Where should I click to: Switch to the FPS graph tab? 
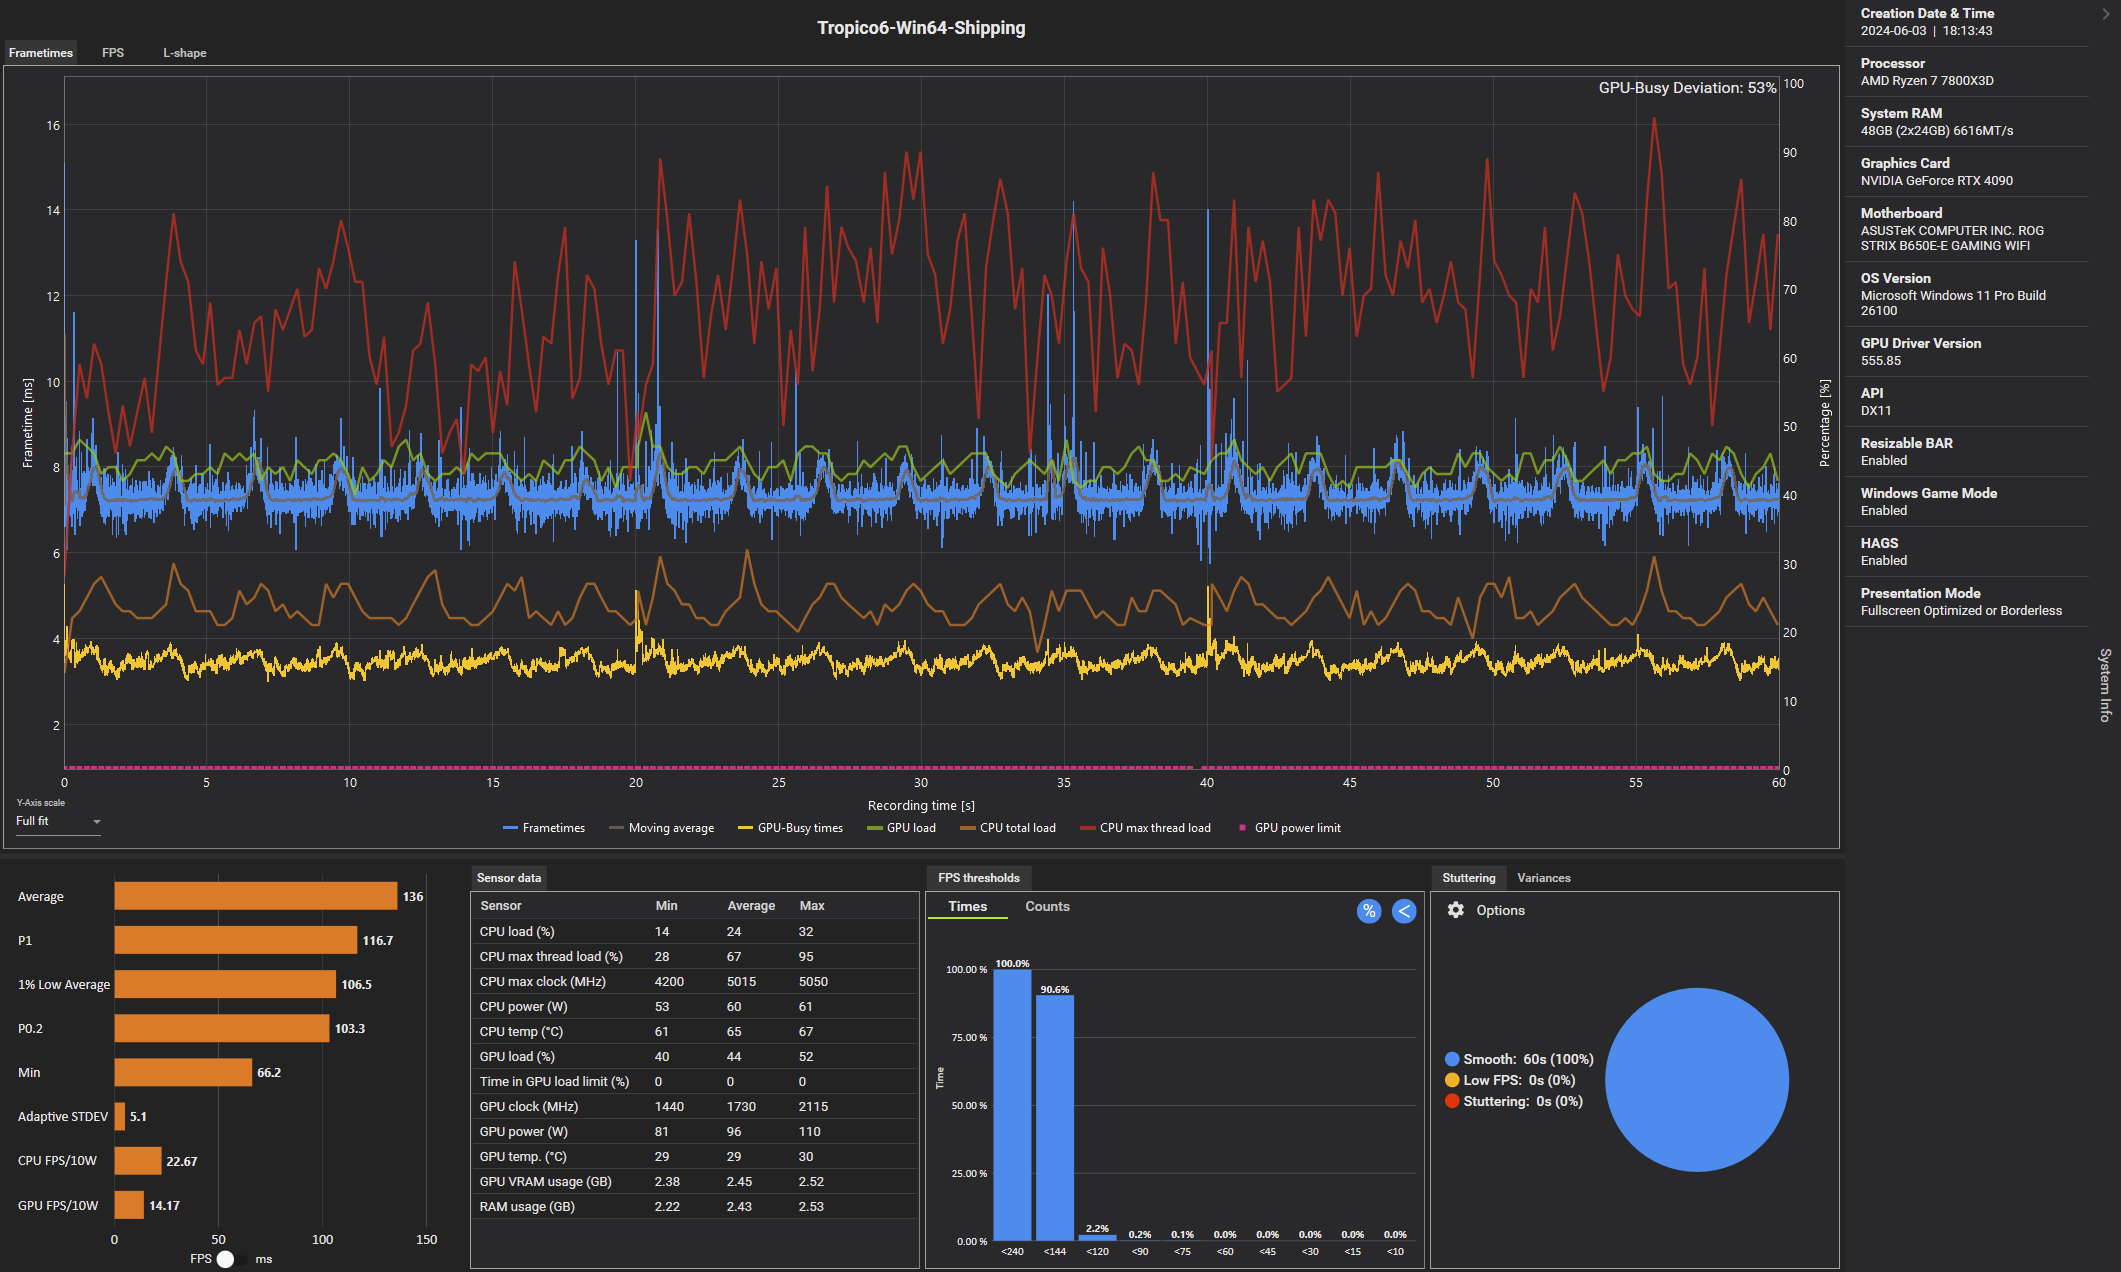coord(113,53)
